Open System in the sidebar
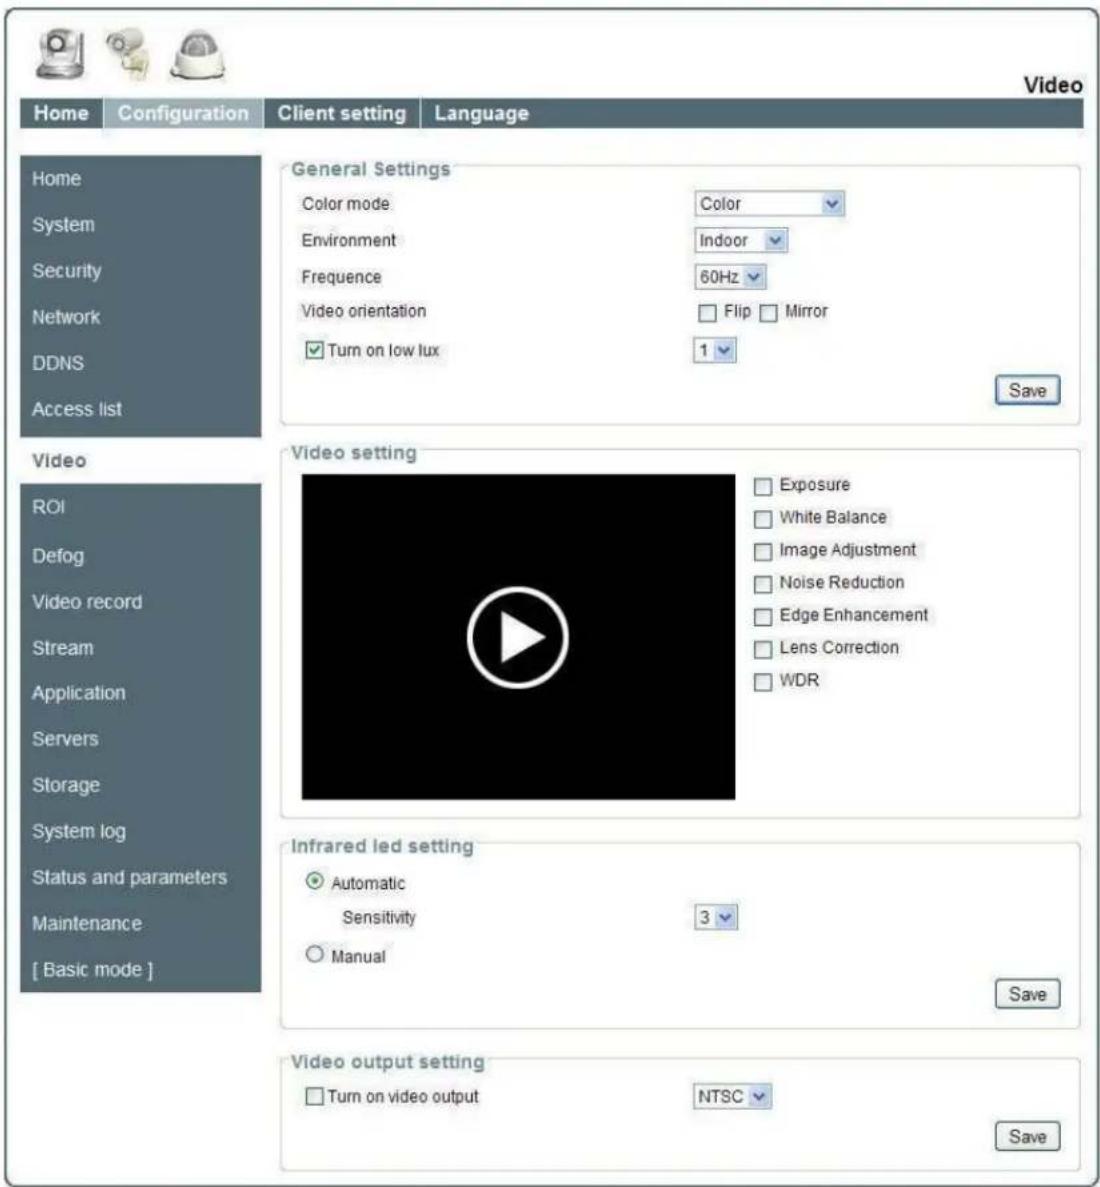Screen dimensions: 1100x1187 click(x=64, y=225)
